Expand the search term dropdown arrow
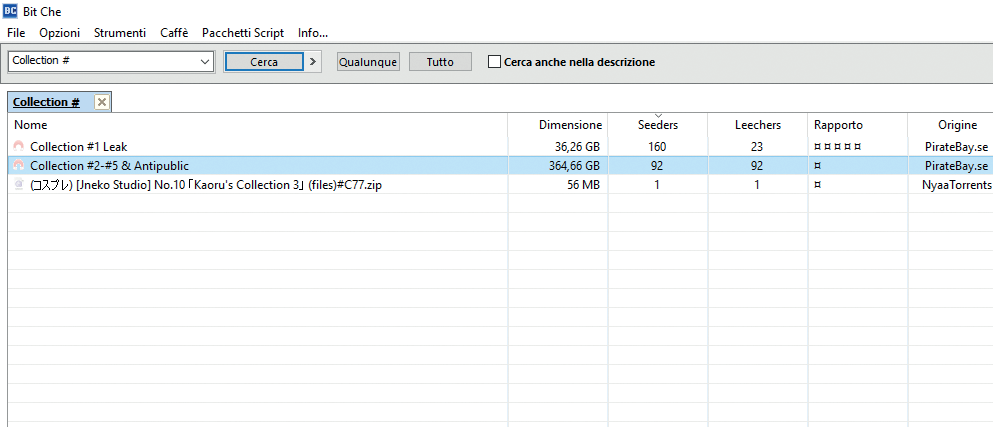This screenshot has height=427, width=993. [205, 61]
